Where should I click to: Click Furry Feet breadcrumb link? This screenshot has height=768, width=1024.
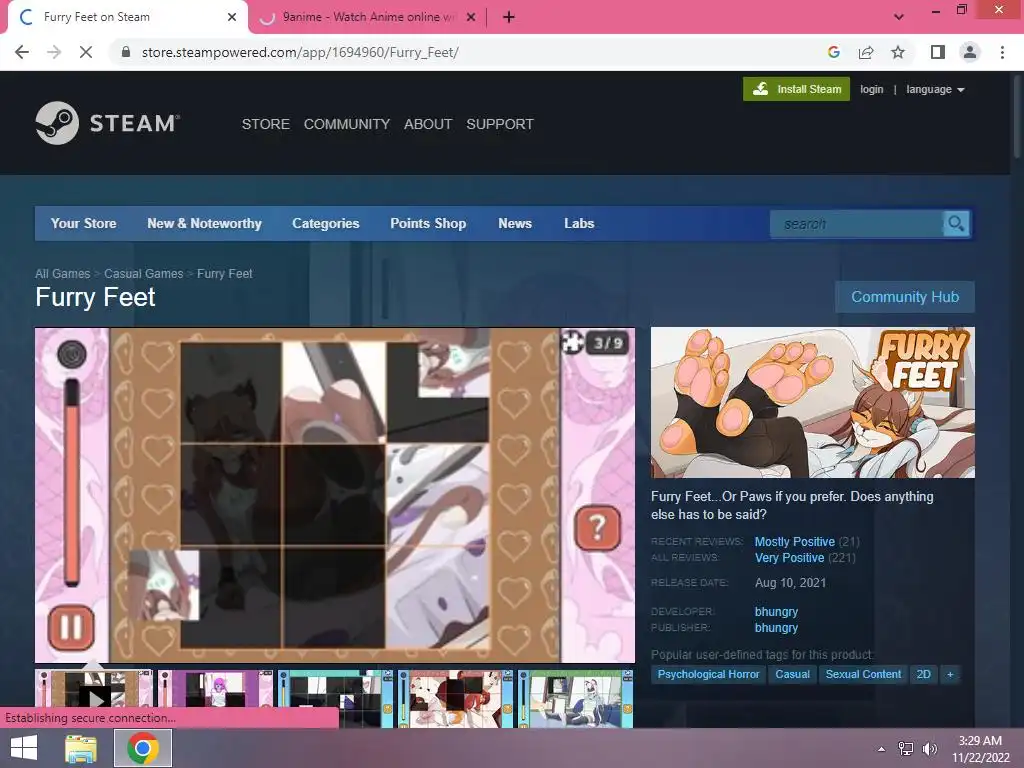[225, 274]
